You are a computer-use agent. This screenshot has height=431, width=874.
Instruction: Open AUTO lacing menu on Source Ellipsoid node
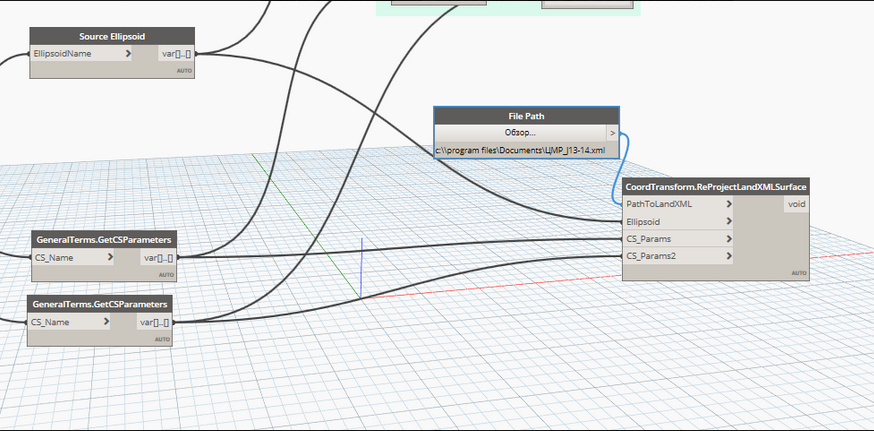coord(184,71)
